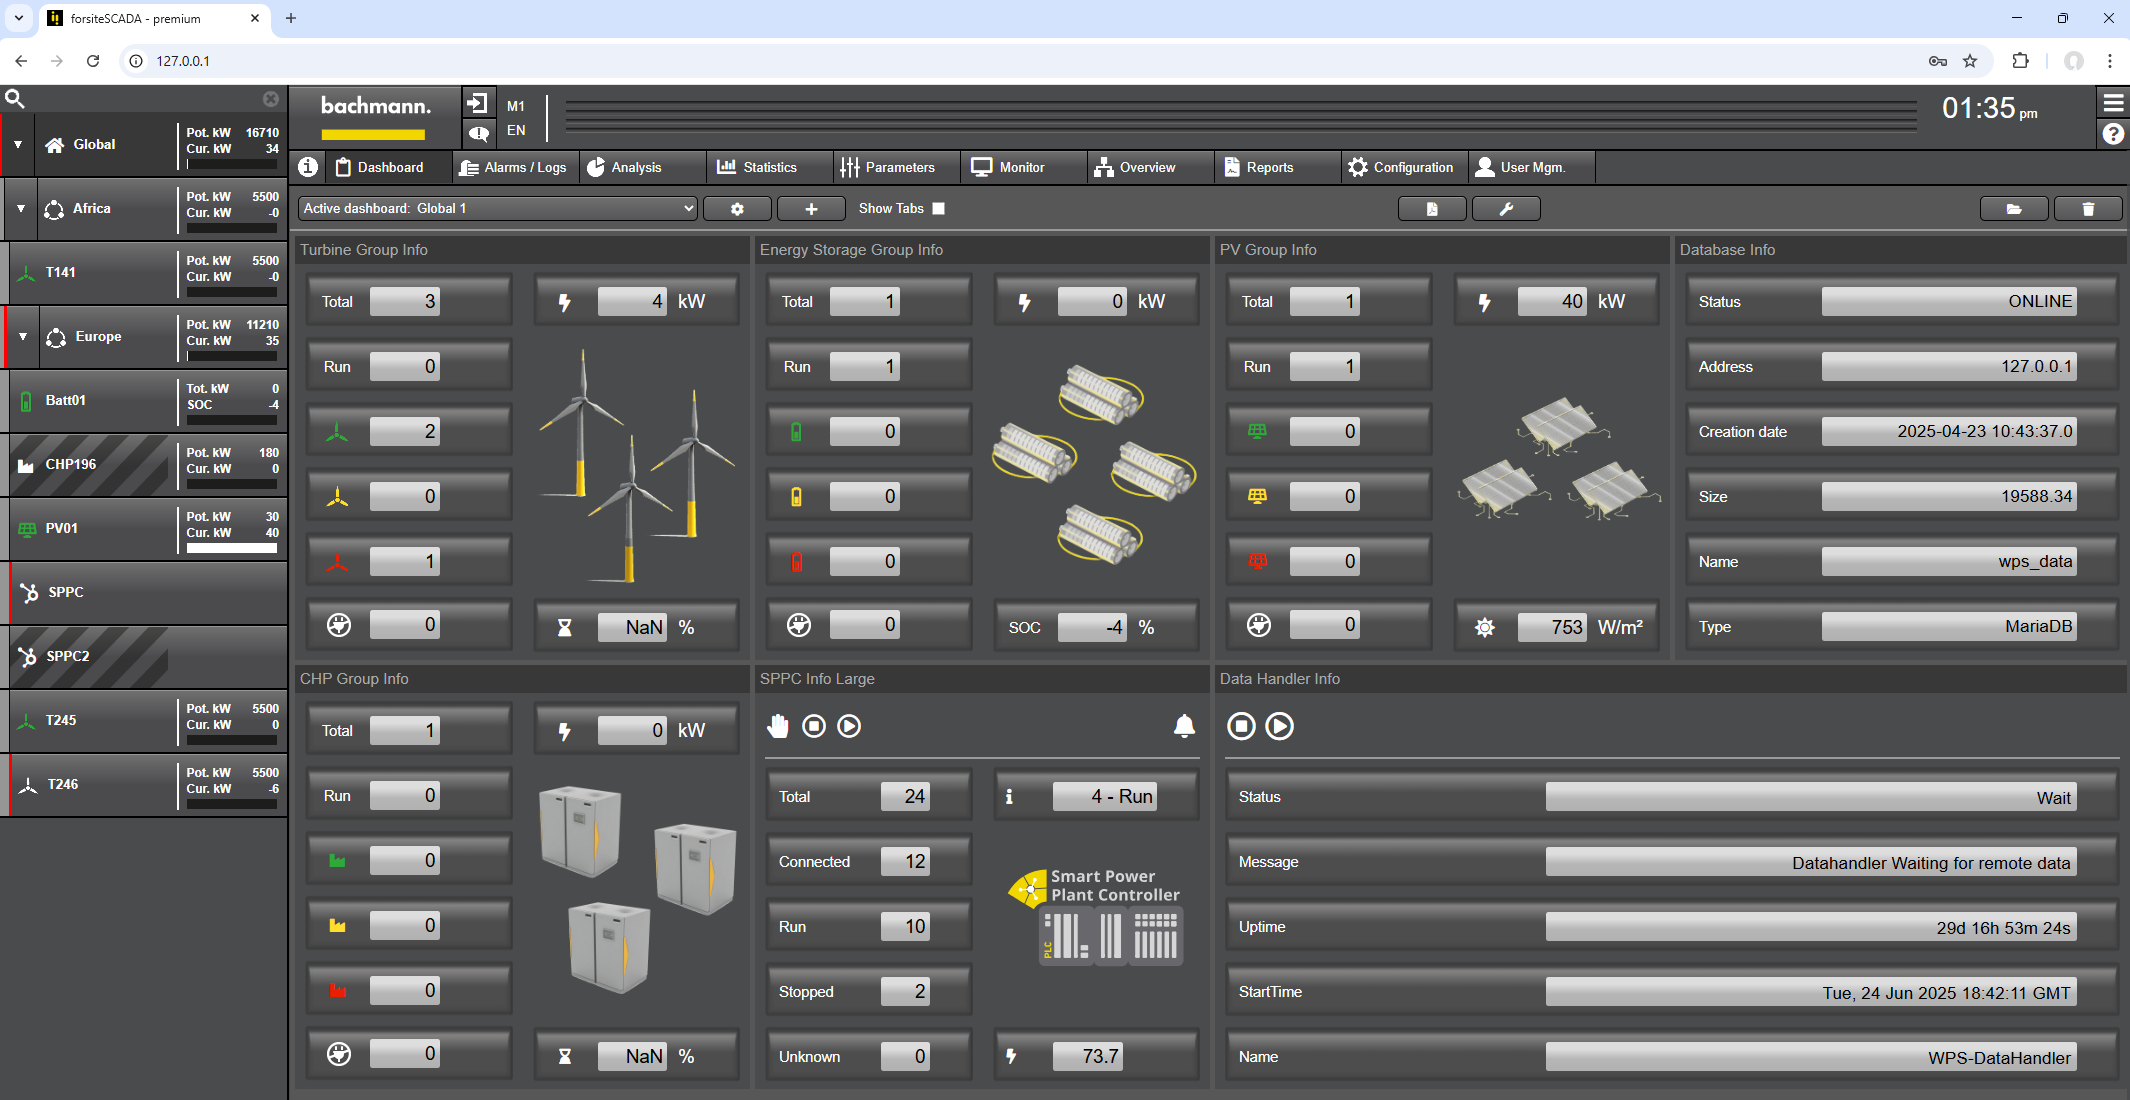Click the SPPC alarm bell icon
Screen dimensions: 2130x1100
1184,726
